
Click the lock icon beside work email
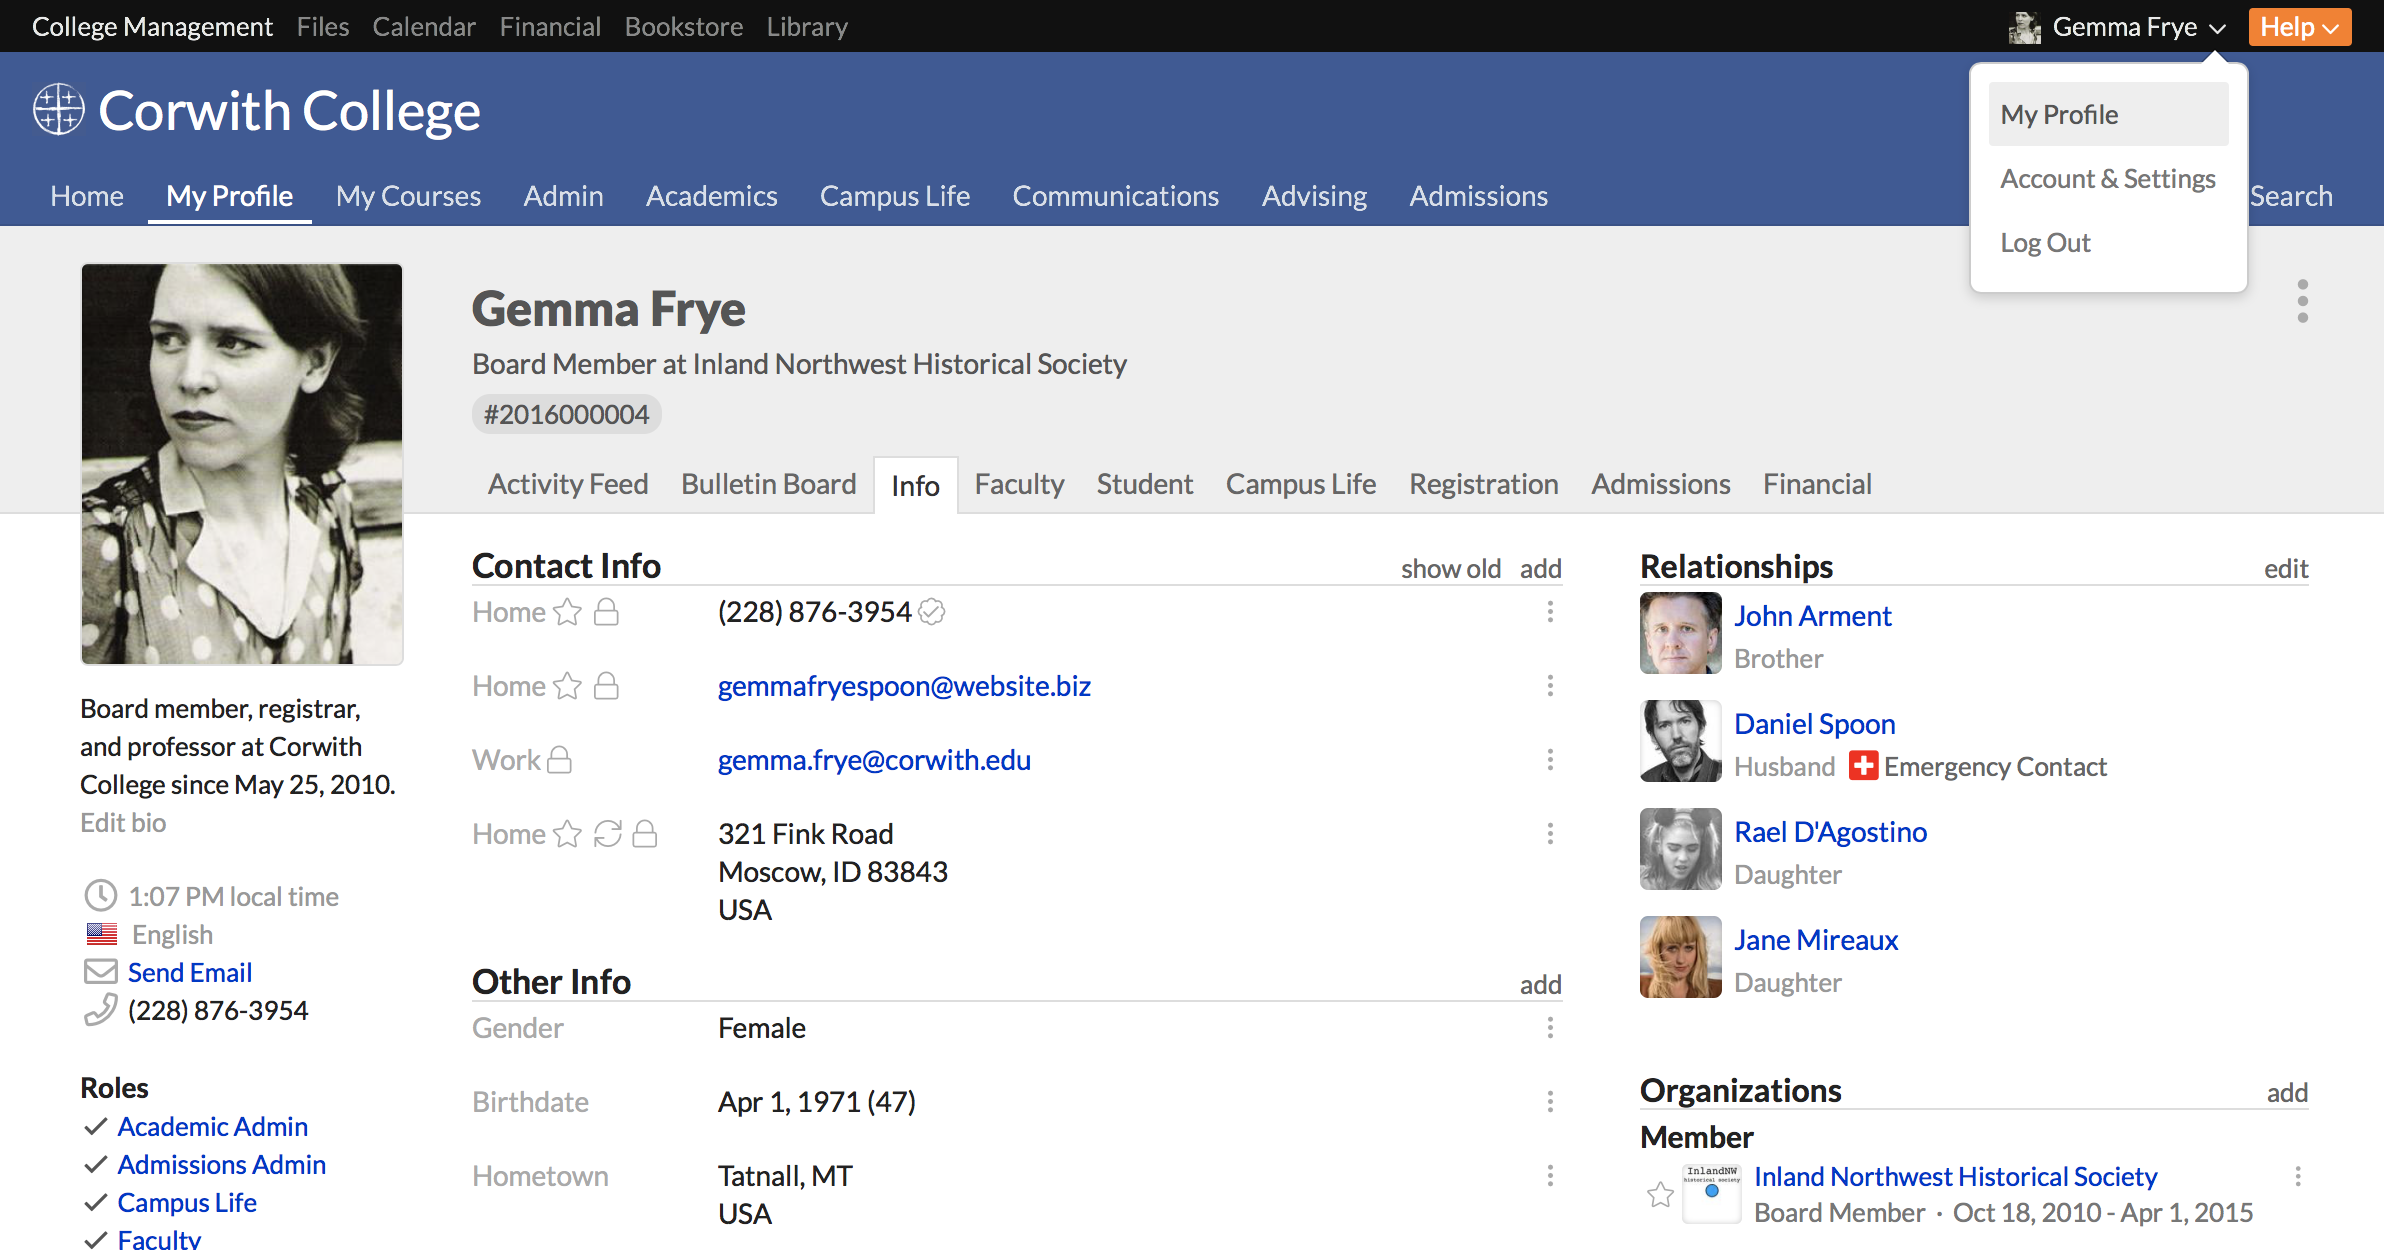point(560,760)
